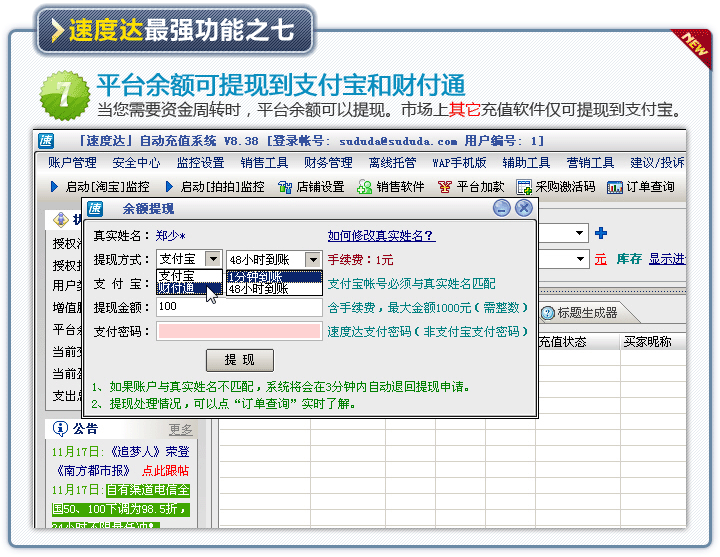The width and height of the screenshot is (720, 557).
Task: Click the 买家昵称 column header
Action: (647, 342)
